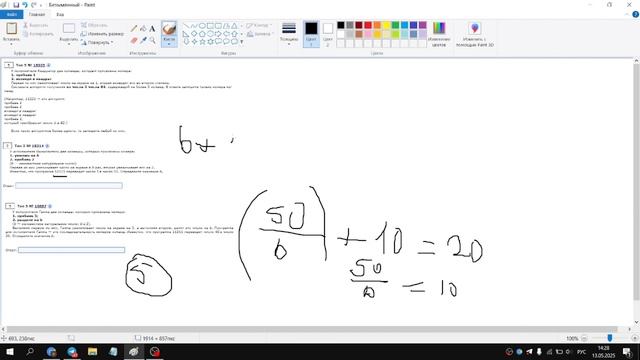
Task: Pick the orange color swatch
Action: tap(377, 25)
